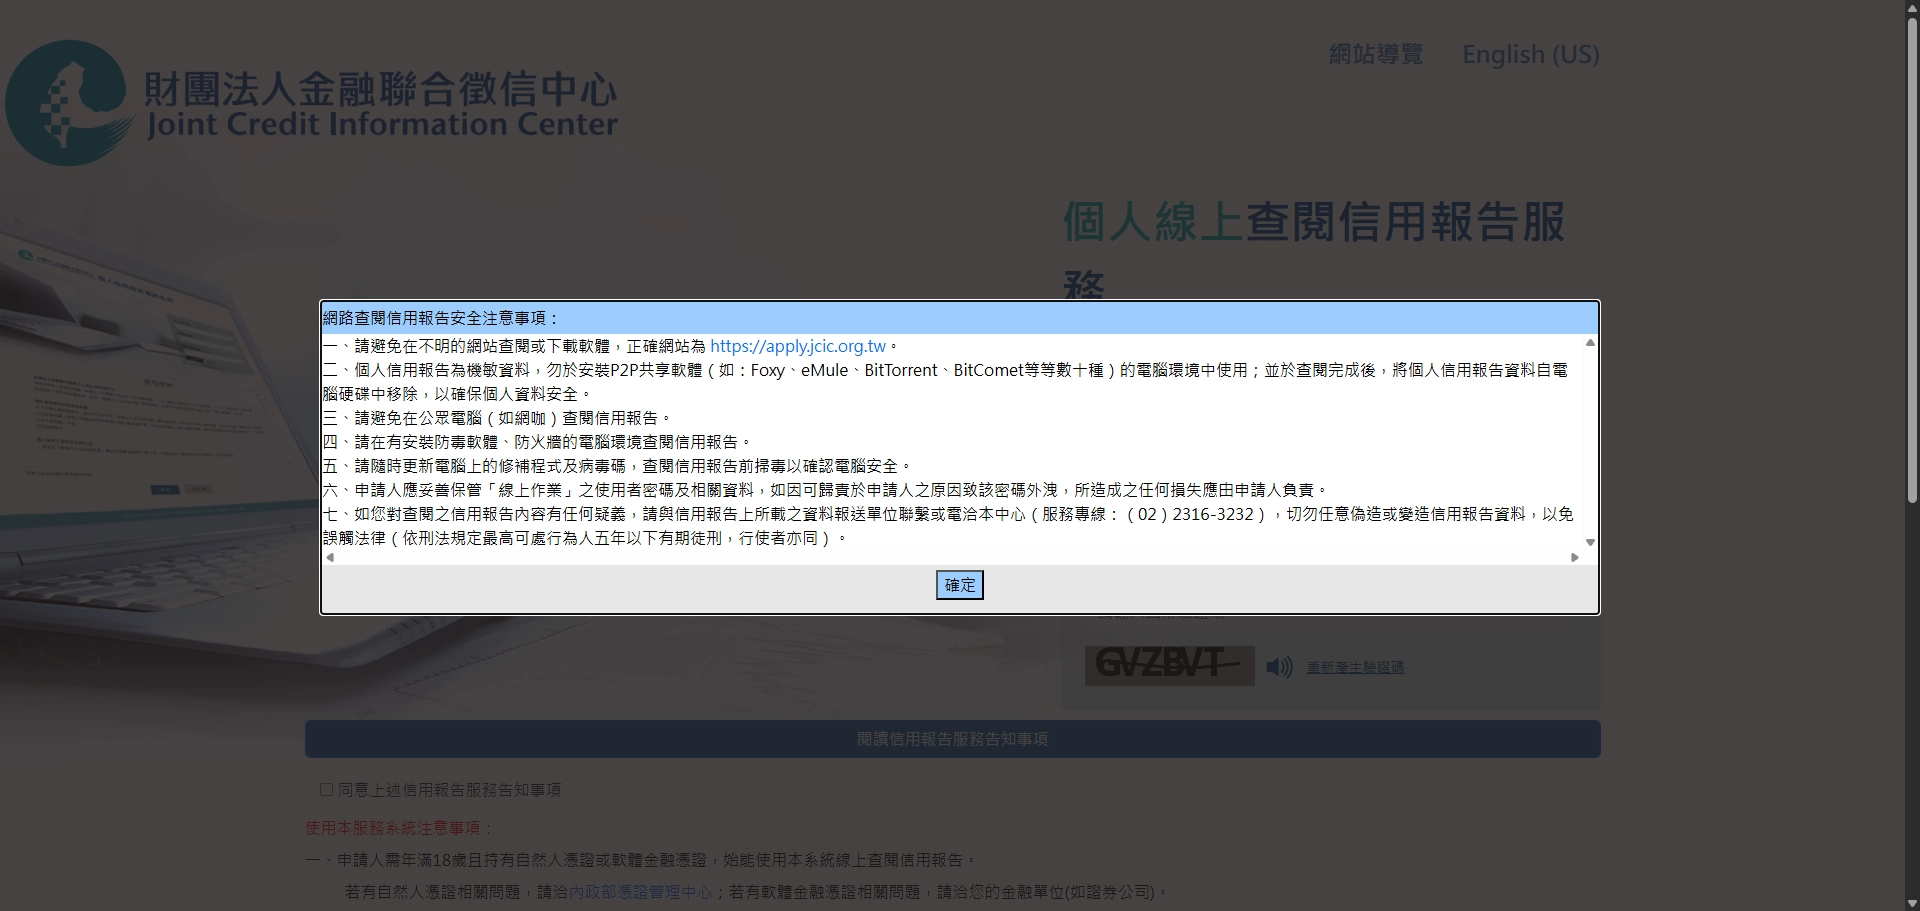
Task: Click notice item 六 about safeguarding passwords
Action: coord(826,490)
